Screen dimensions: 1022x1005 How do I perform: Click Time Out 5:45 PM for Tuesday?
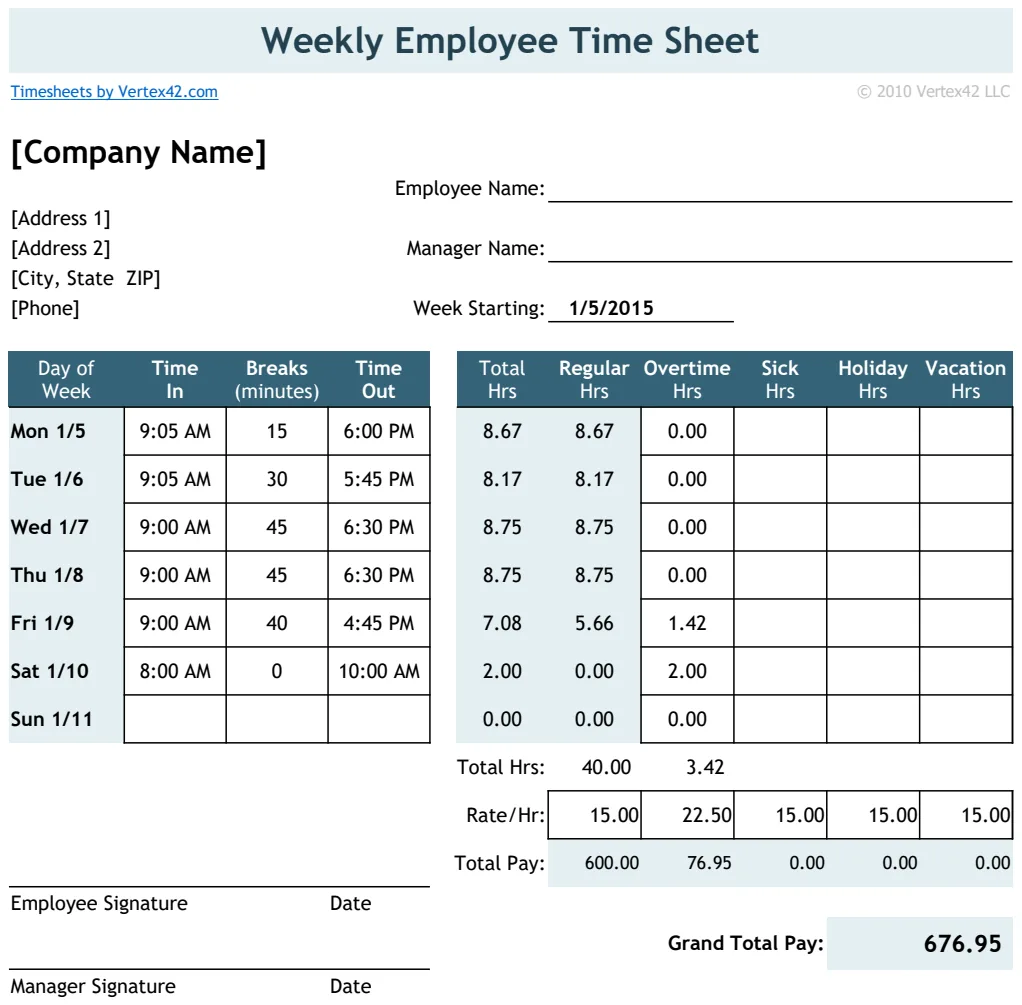pyautogui.click(x=379, y=479)
